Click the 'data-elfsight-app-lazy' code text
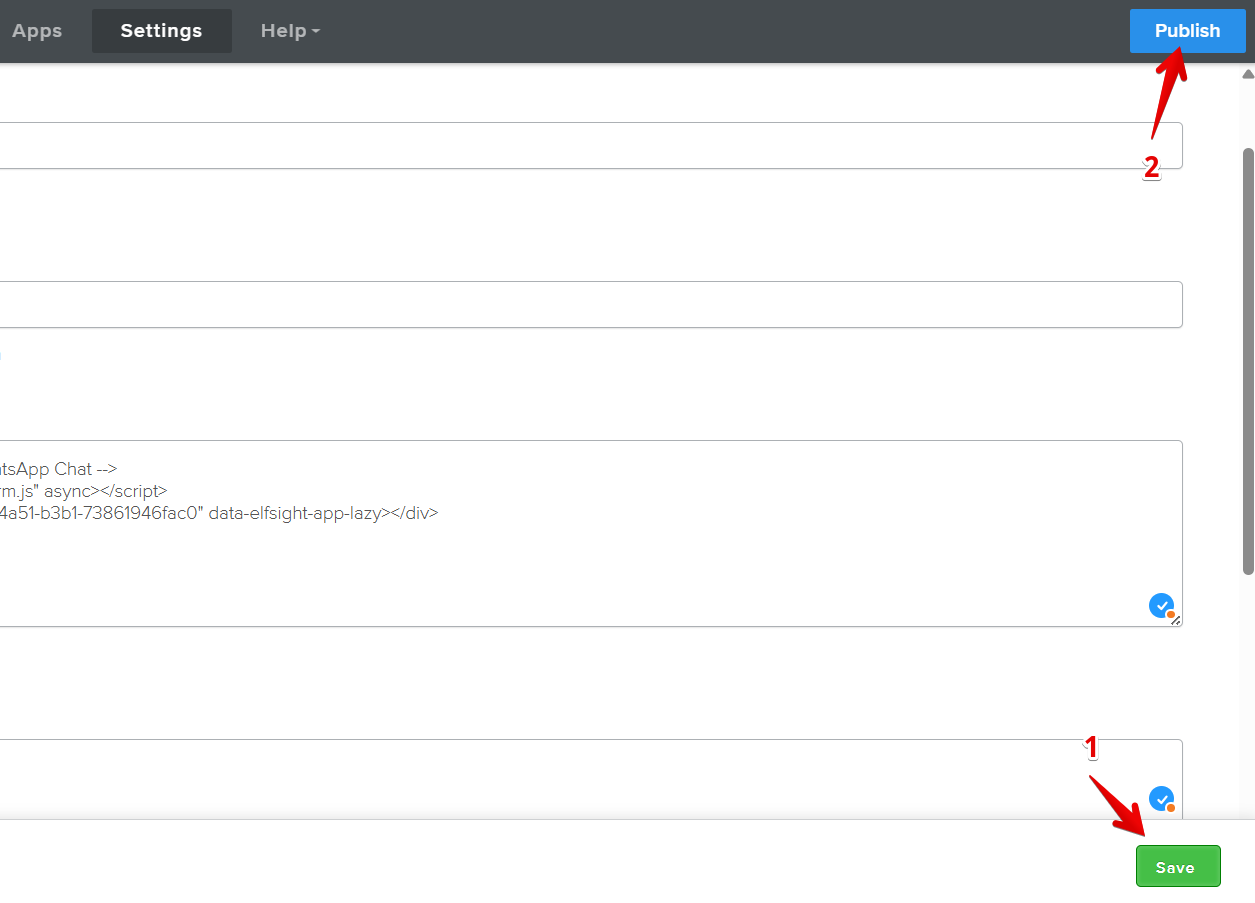Screen dimensions: 1255x903 tap(295, 513)
